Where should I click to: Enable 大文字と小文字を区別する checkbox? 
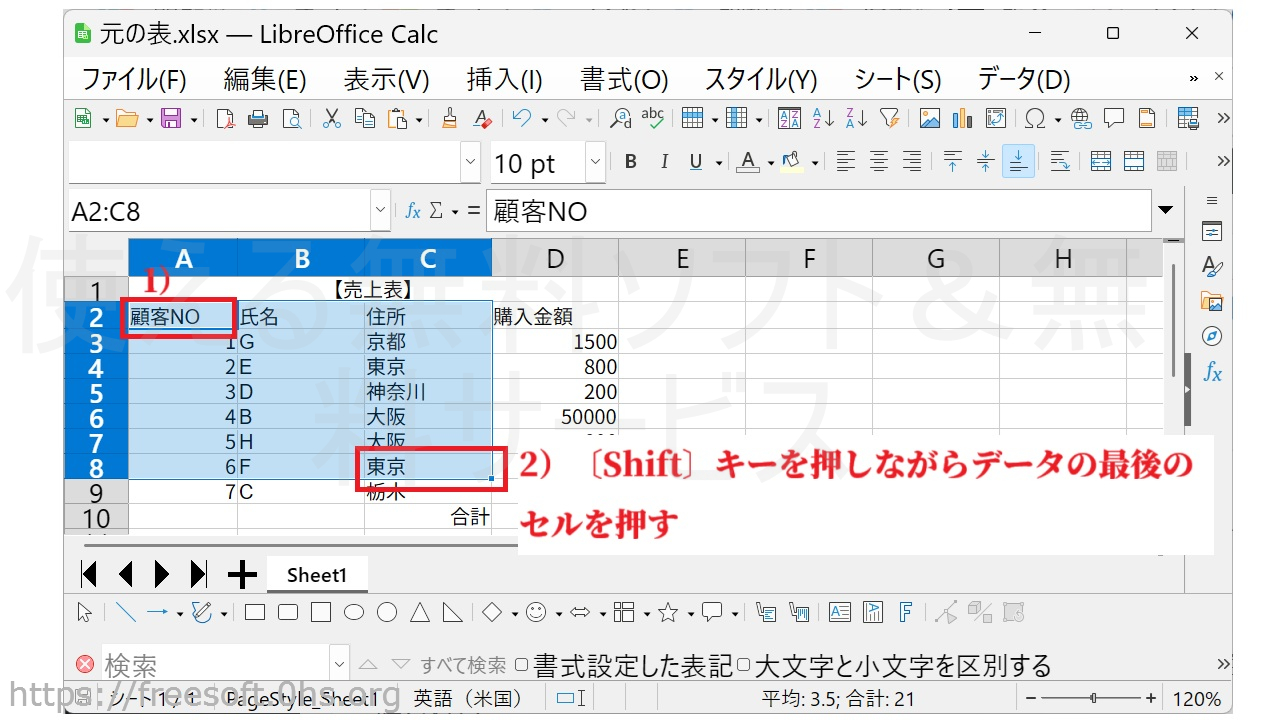(x=743, y=665)
